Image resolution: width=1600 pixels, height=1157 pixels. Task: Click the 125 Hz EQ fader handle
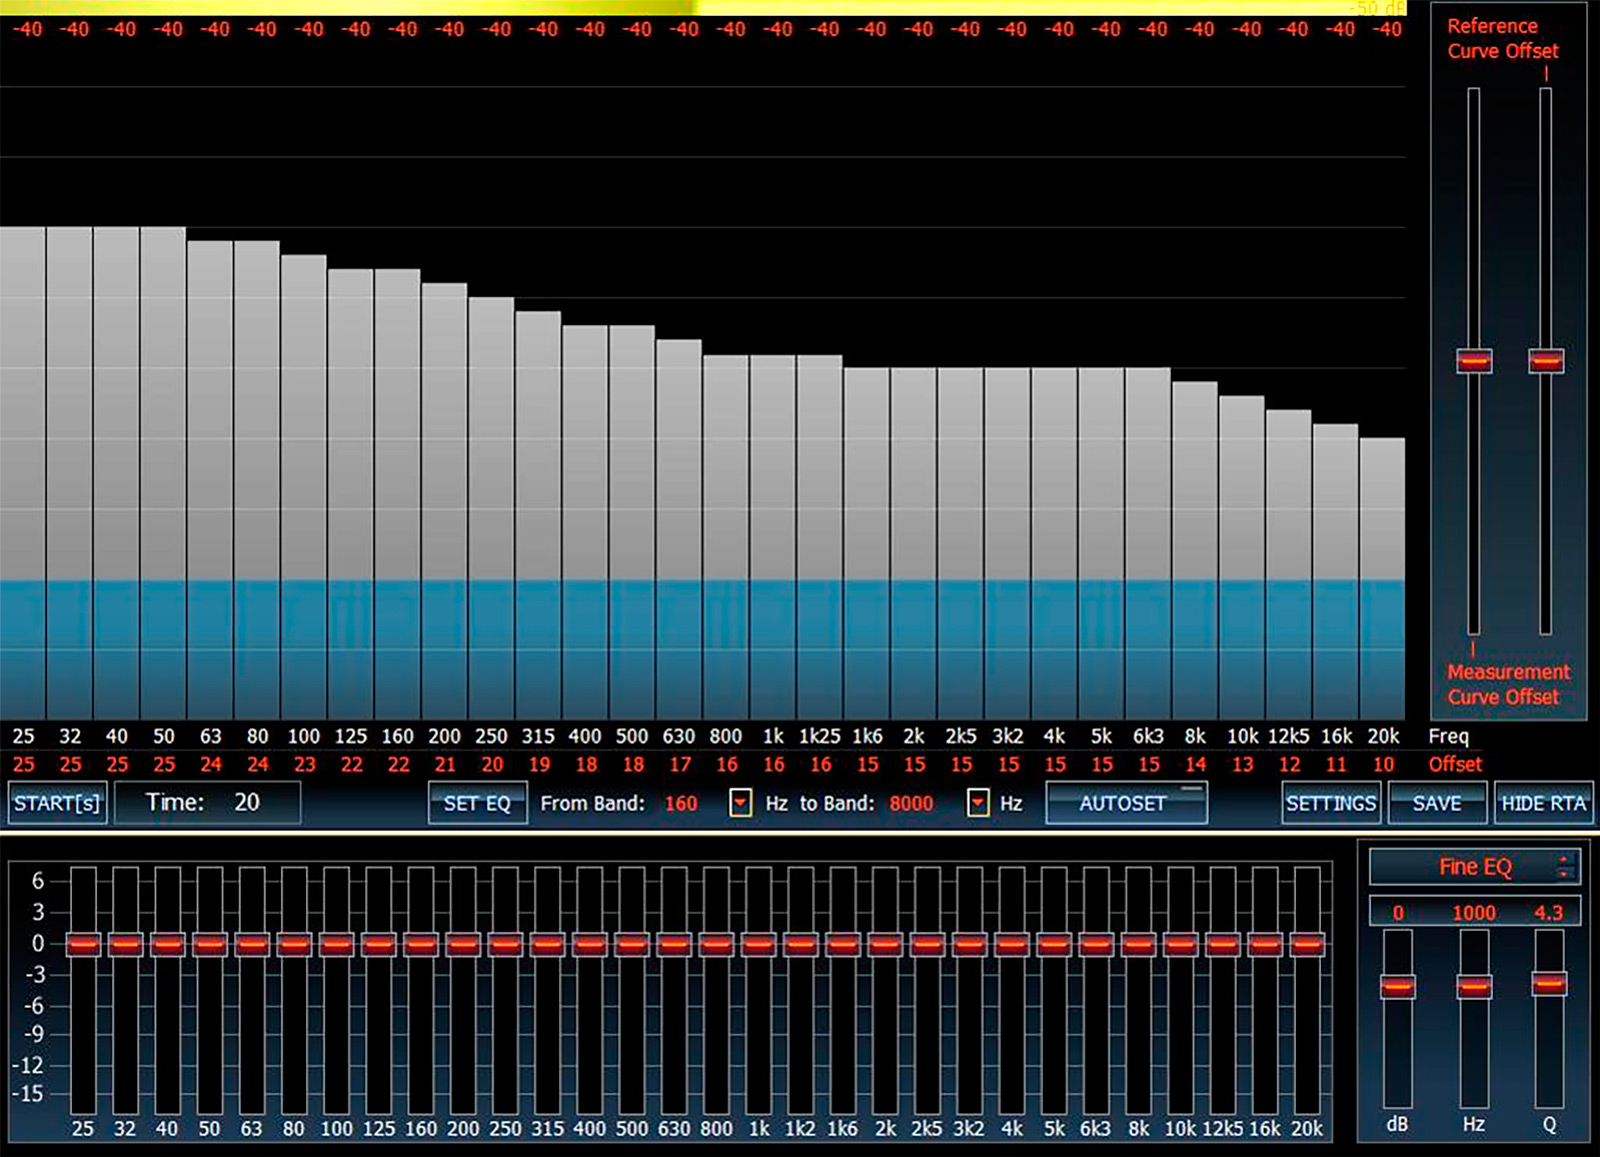[378, 943]
